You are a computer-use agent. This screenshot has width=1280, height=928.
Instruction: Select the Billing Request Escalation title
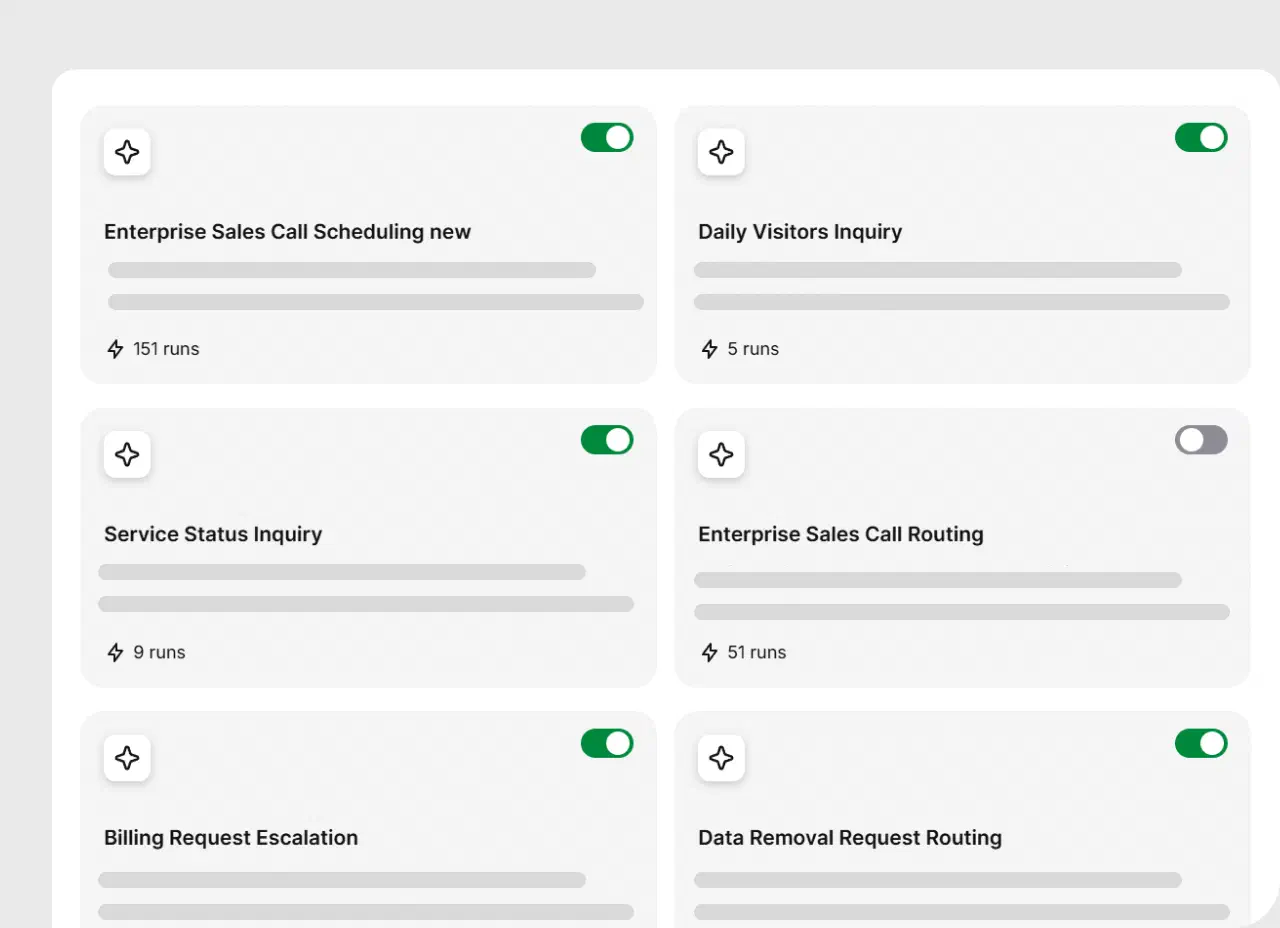click(x=231, y=838)
